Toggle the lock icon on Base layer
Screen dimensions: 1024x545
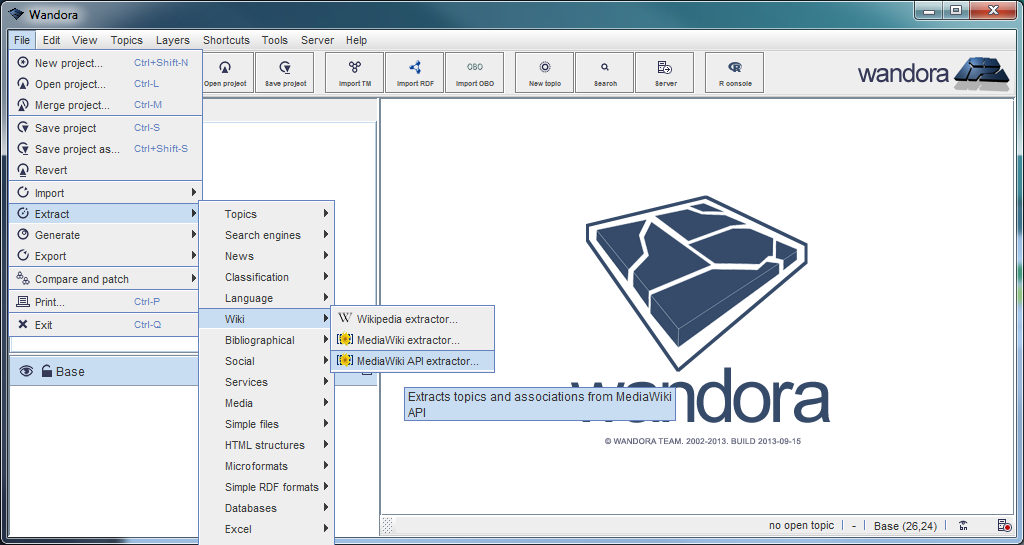(x=46, y=371)
